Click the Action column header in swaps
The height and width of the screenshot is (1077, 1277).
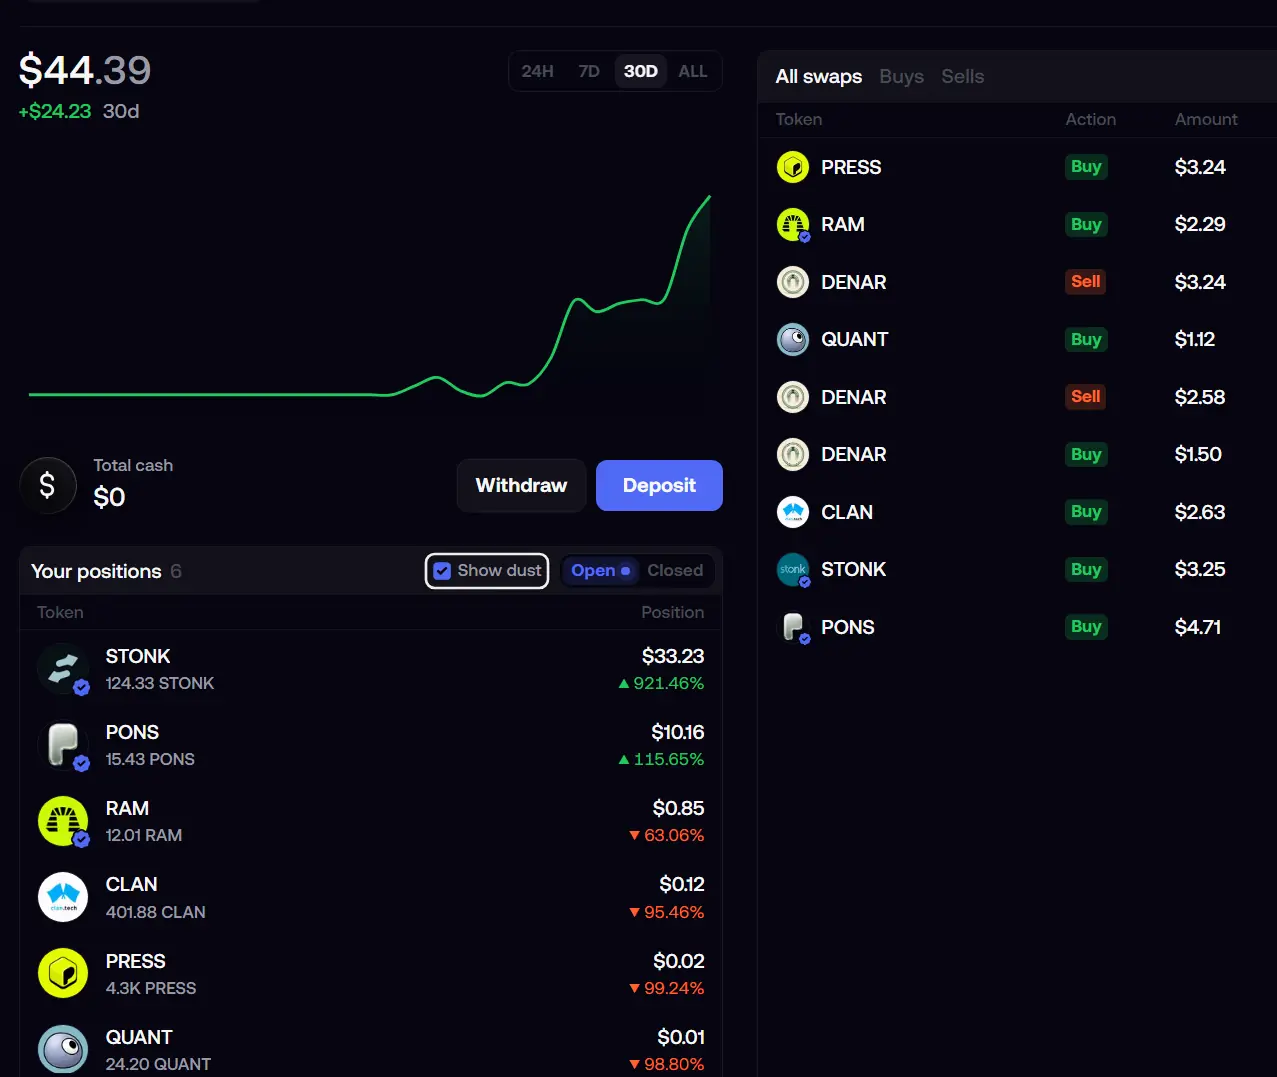tap(1090, 119)
